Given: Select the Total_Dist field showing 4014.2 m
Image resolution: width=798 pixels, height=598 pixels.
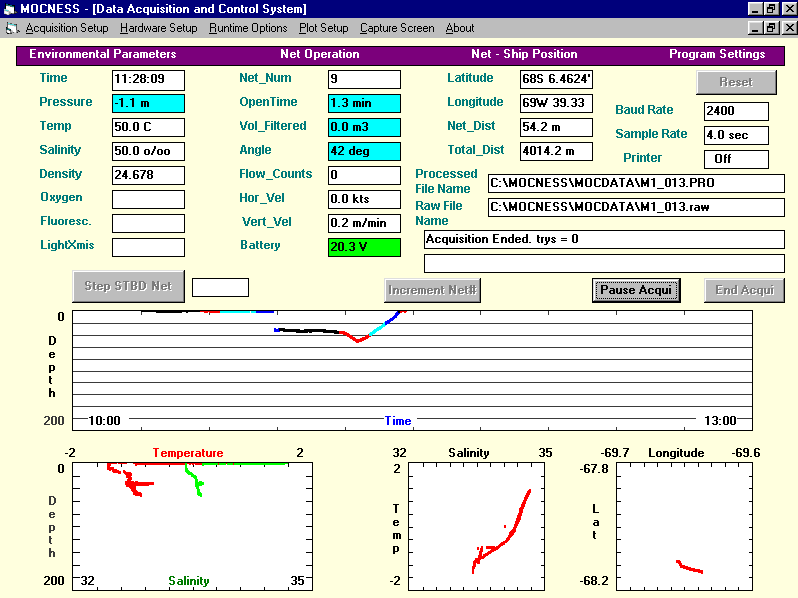Looking at the screenshot, I should coord(556,151).
